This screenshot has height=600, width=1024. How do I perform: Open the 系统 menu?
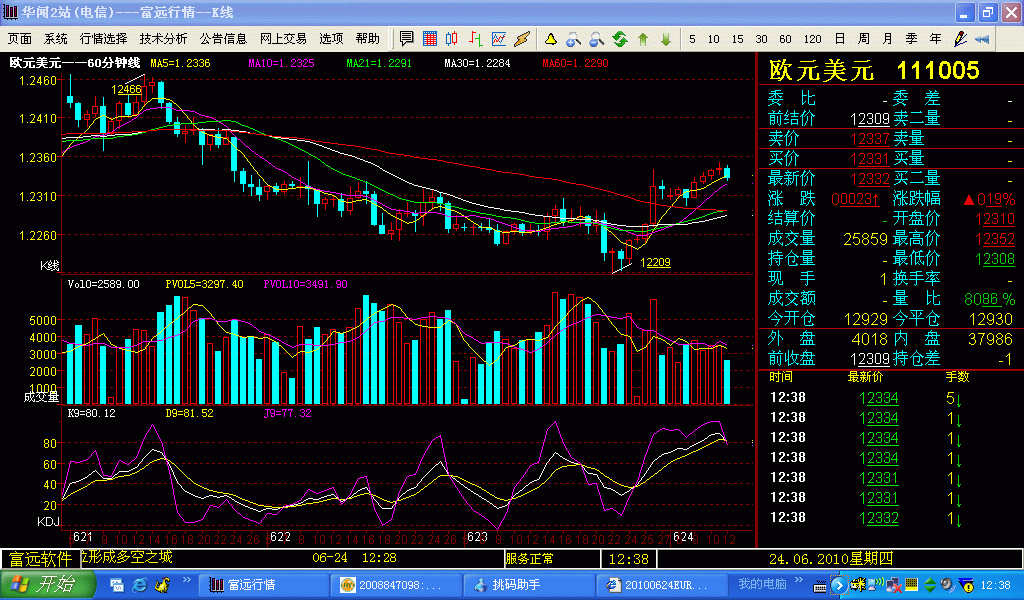coord(56,39)
